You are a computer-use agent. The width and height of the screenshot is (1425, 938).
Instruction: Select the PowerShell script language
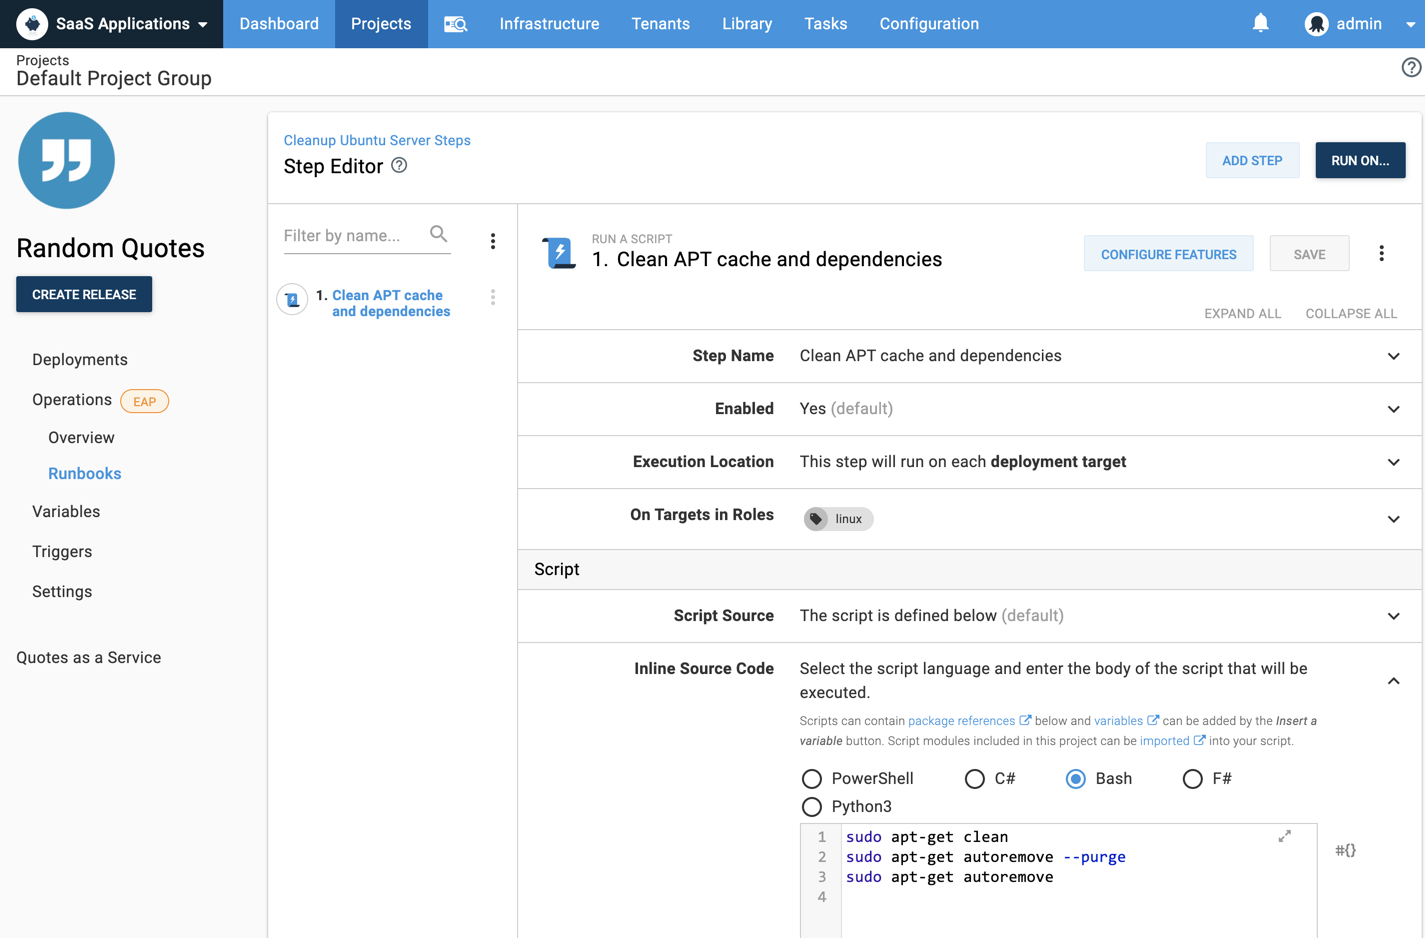tap(812, 779)
